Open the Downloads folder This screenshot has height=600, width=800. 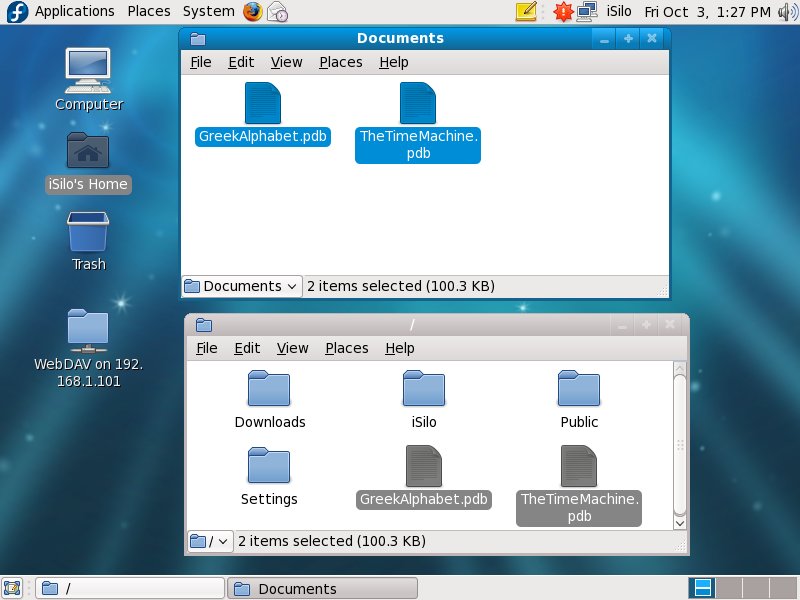pyautogui.click(x=269, y=389)
